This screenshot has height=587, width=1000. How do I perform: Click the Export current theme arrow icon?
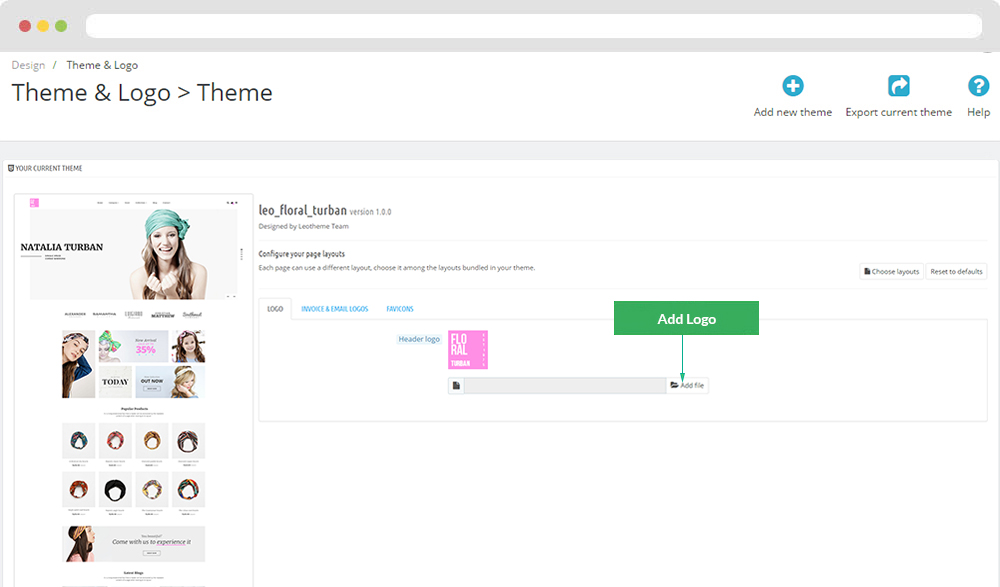click(898, 86)
